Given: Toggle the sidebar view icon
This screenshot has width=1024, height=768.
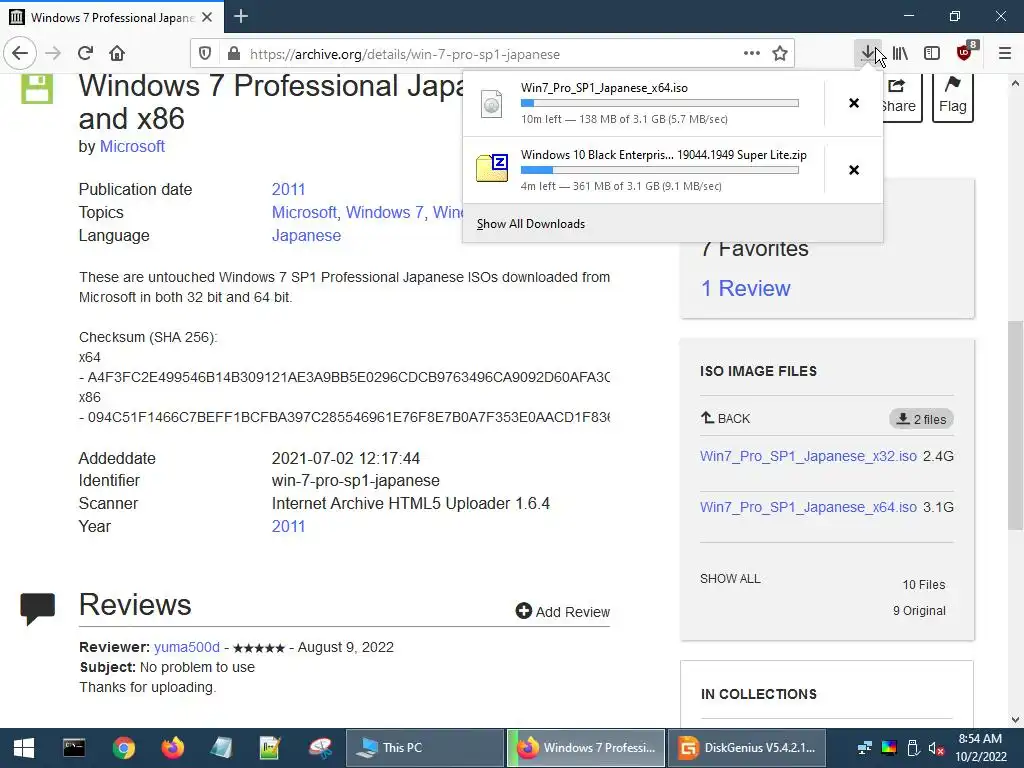Looking at the screenshot, I should 932,54.
